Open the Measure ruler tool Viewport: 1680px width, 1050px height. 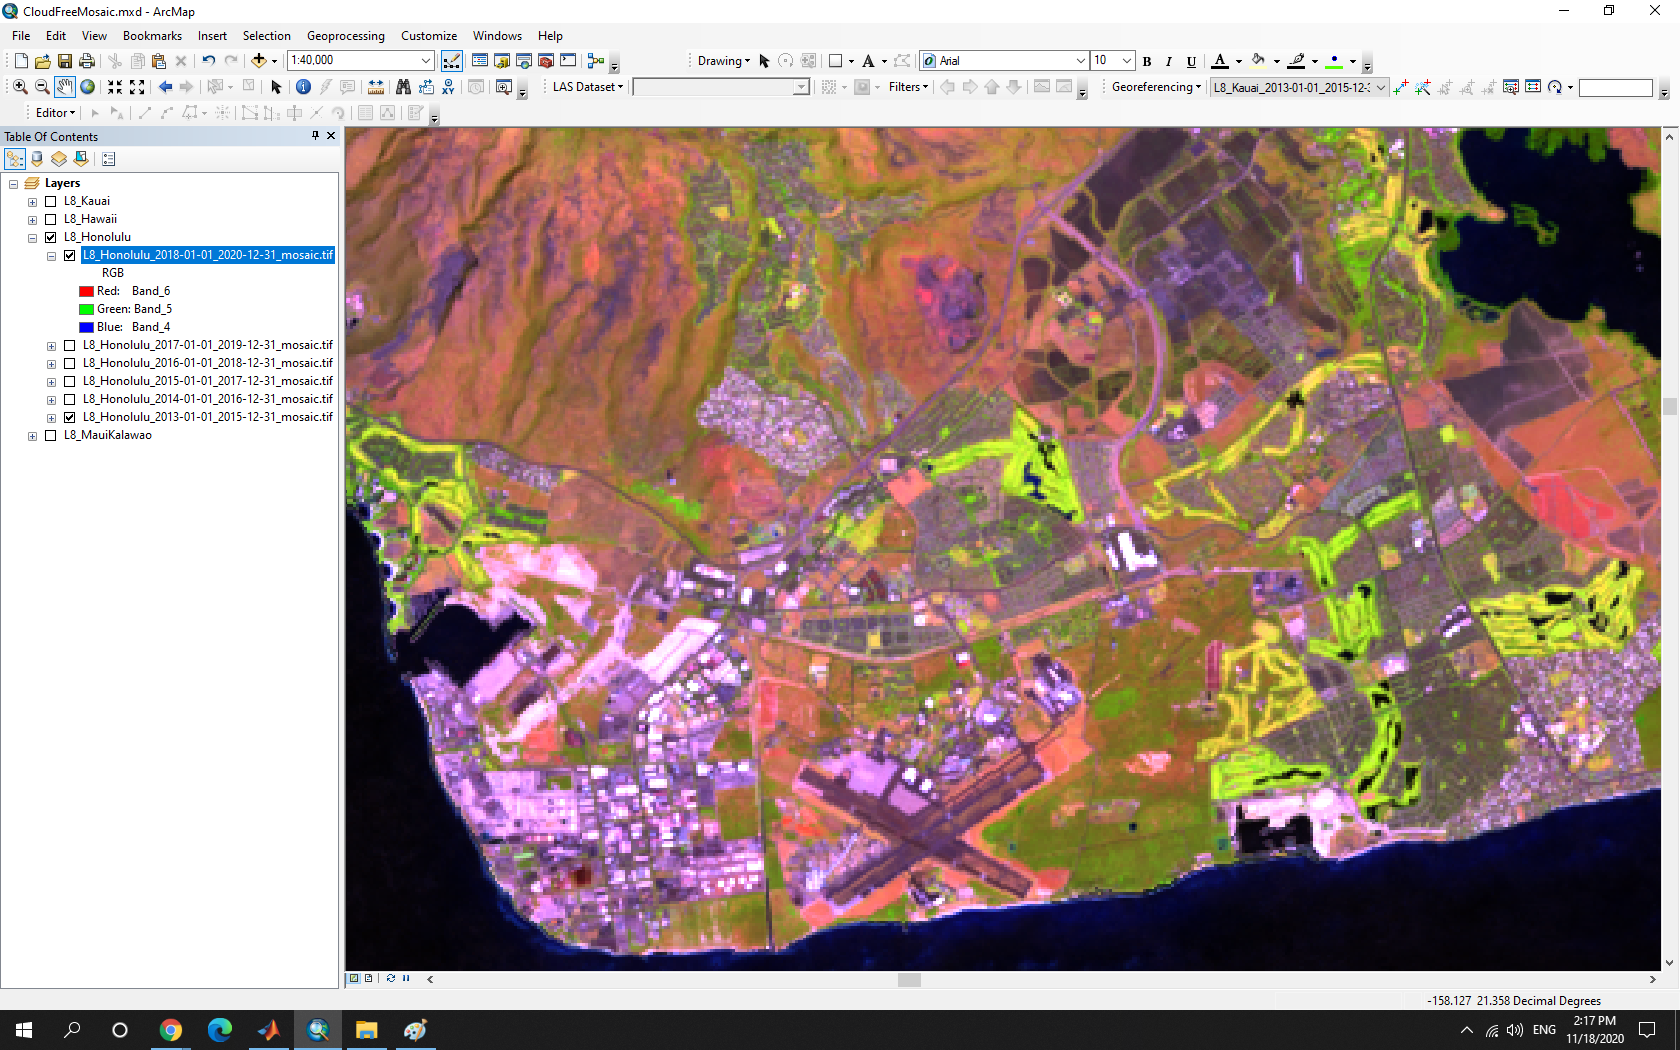[376, 87]
